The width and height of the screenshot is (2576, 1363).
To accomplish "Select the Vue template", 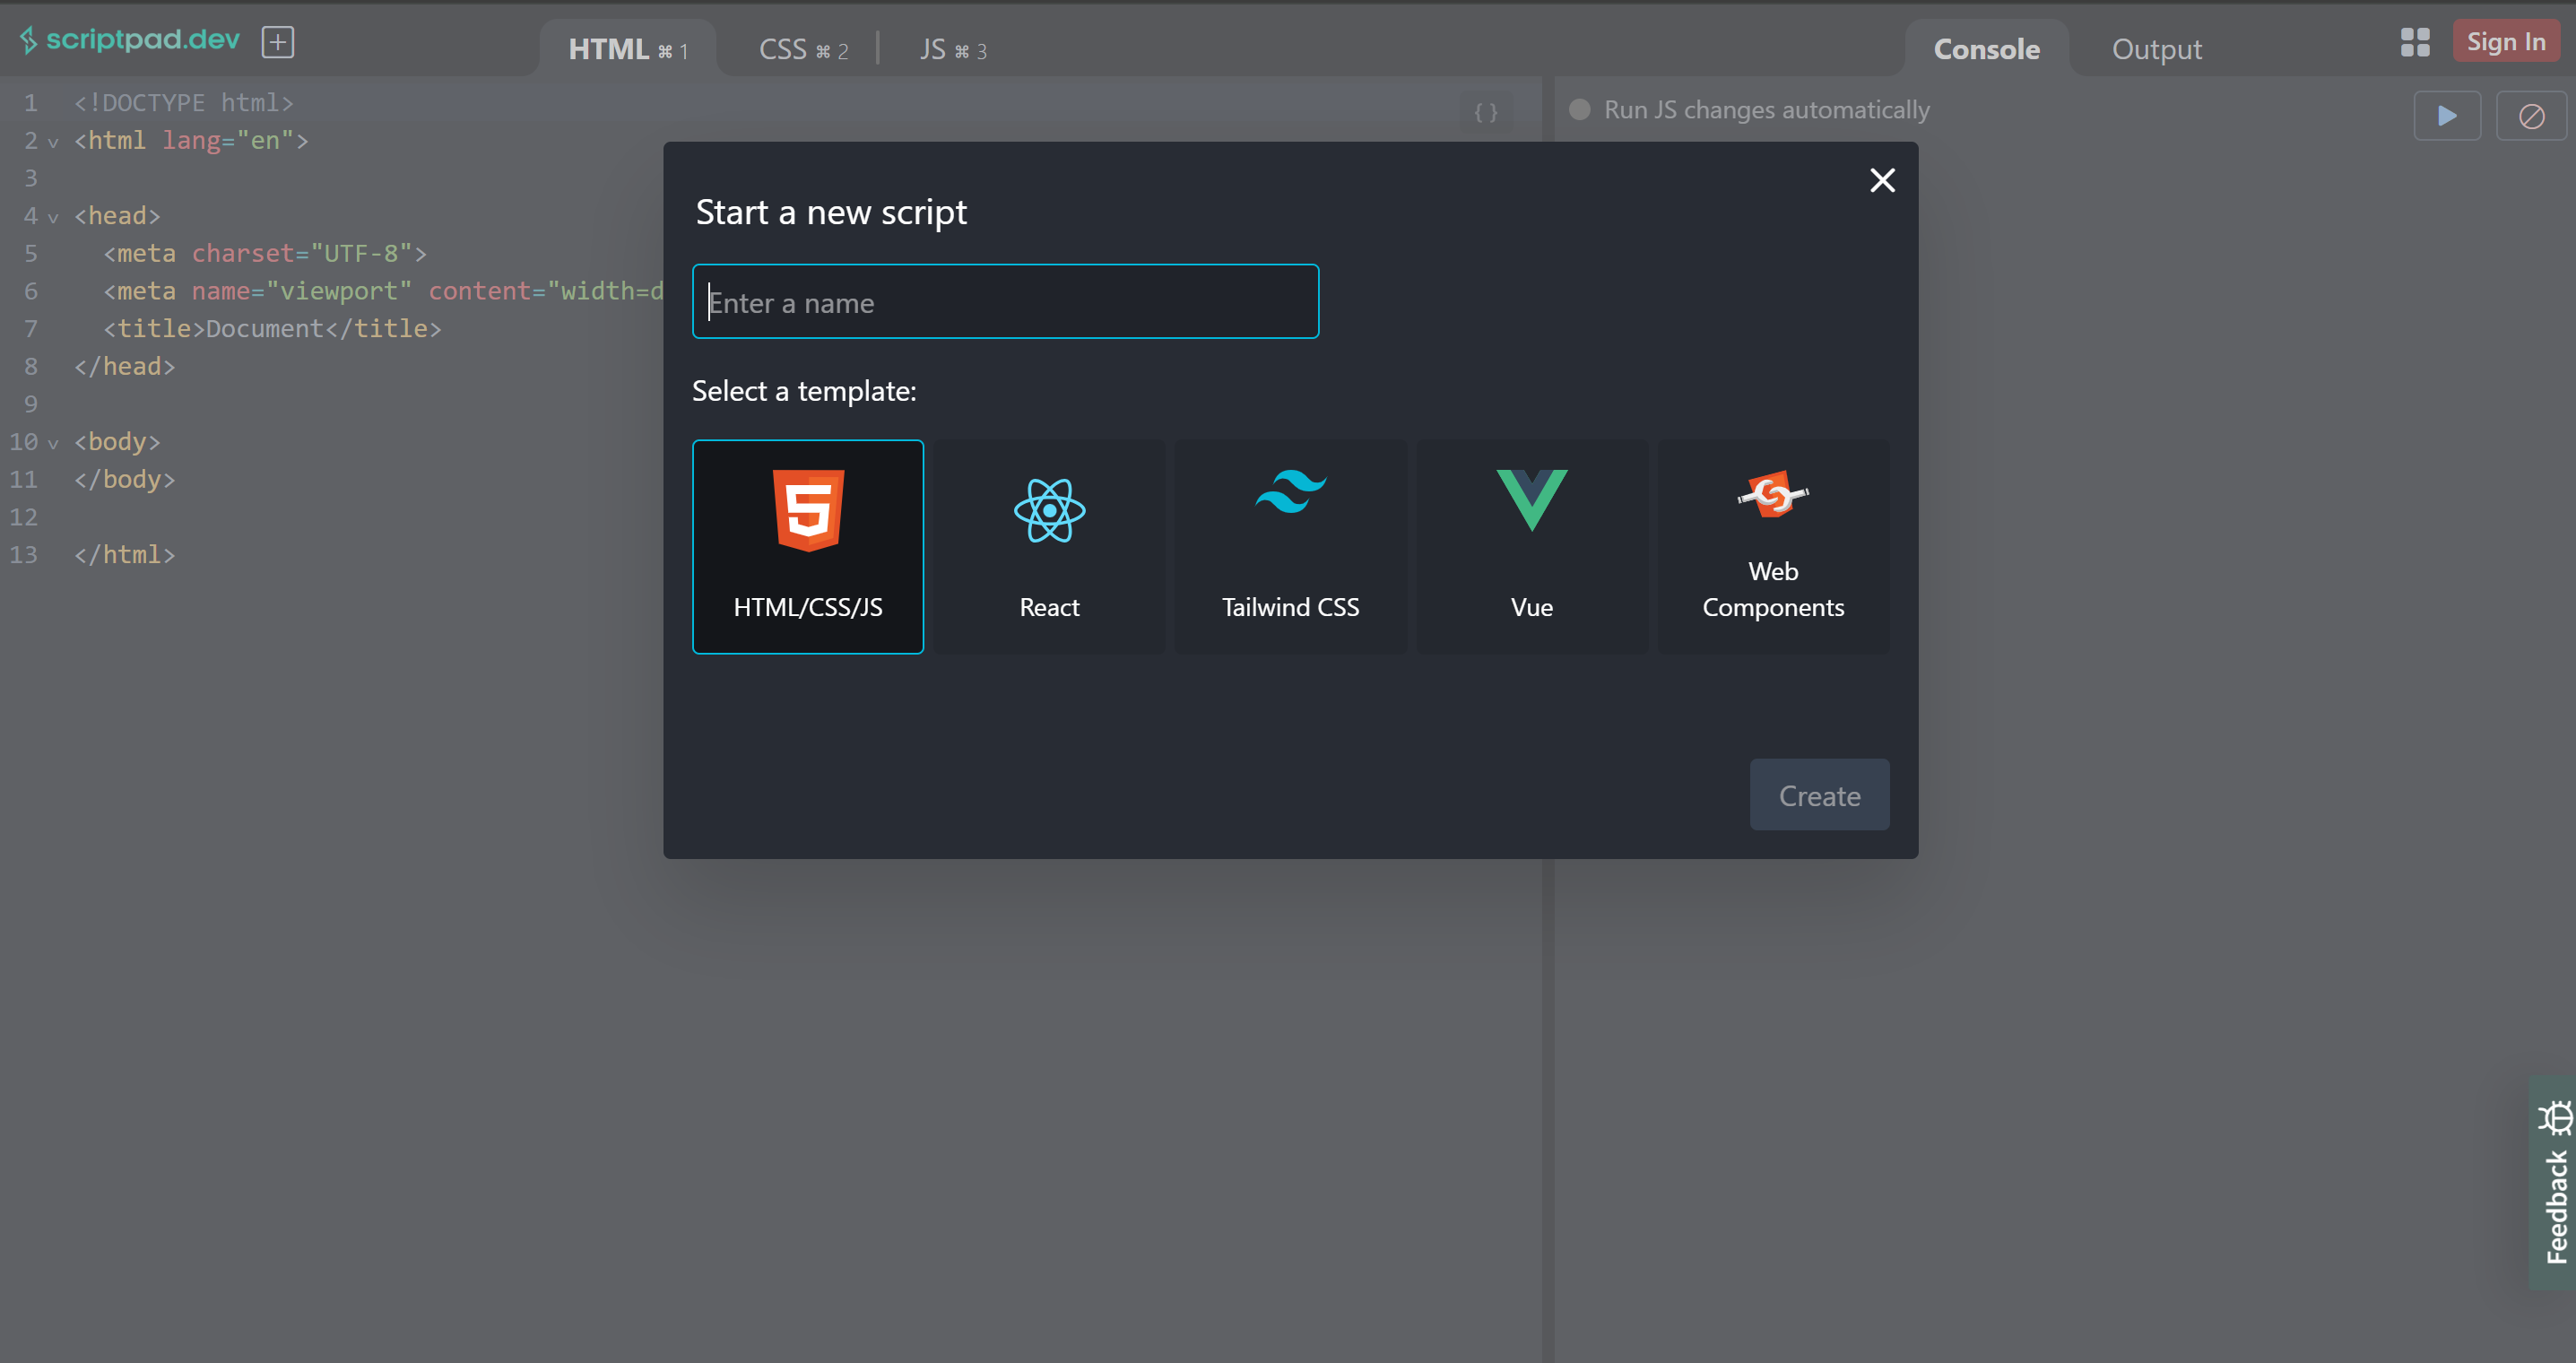I will [x=1532, y=547].
